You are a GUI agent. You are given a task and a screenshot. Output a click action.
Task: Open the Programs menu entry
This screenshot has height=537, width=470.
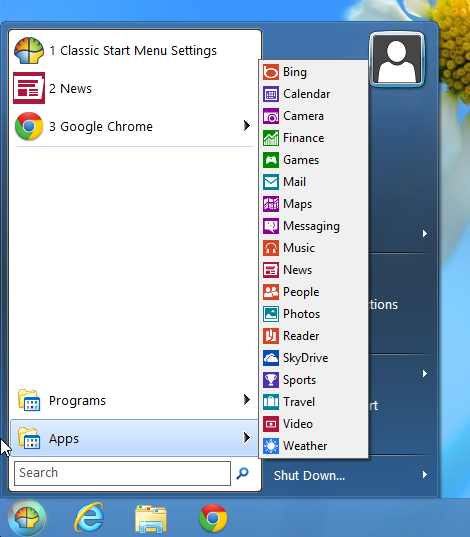click(134, 400)
